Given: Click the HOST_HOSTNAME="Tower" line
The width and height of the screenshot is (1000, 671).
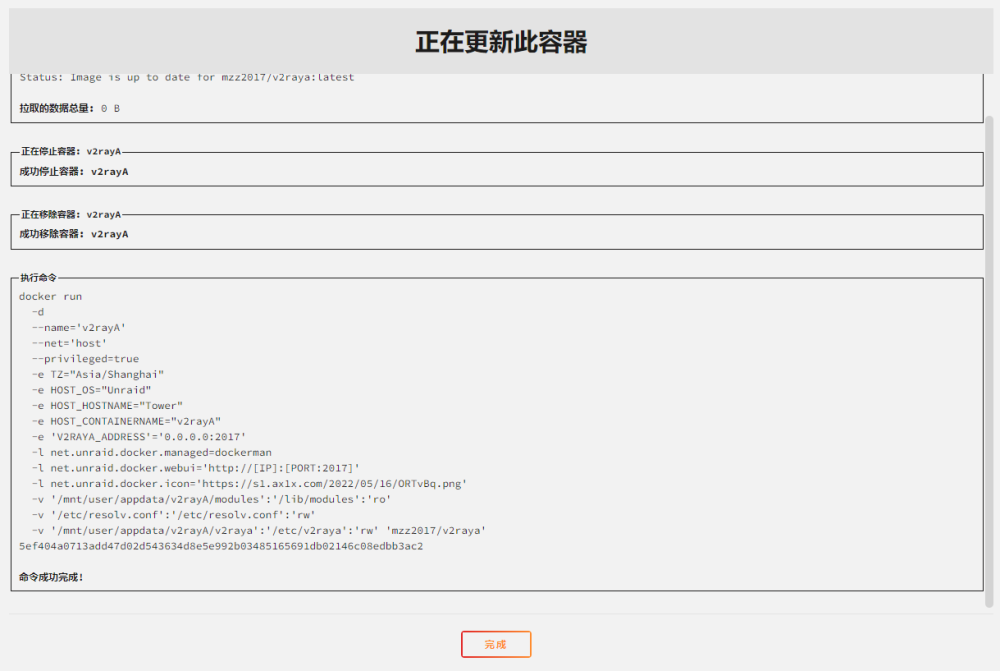Looking at the screenshot, I should [x=107, y=406].
